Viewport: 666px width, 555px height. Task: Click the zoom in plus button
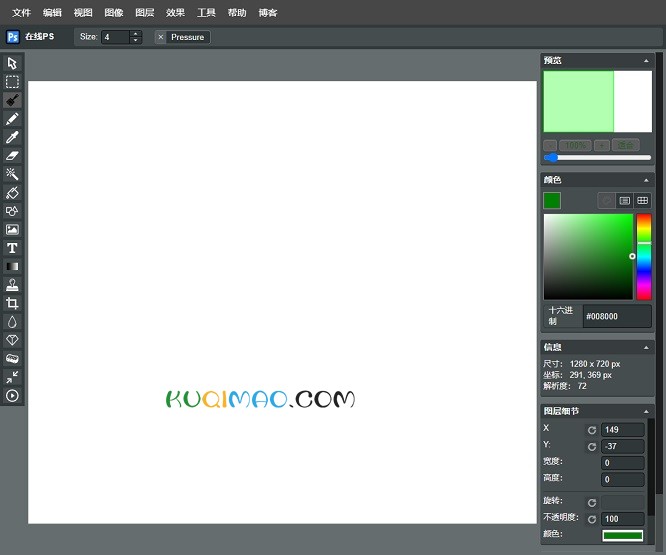(601, 145)
